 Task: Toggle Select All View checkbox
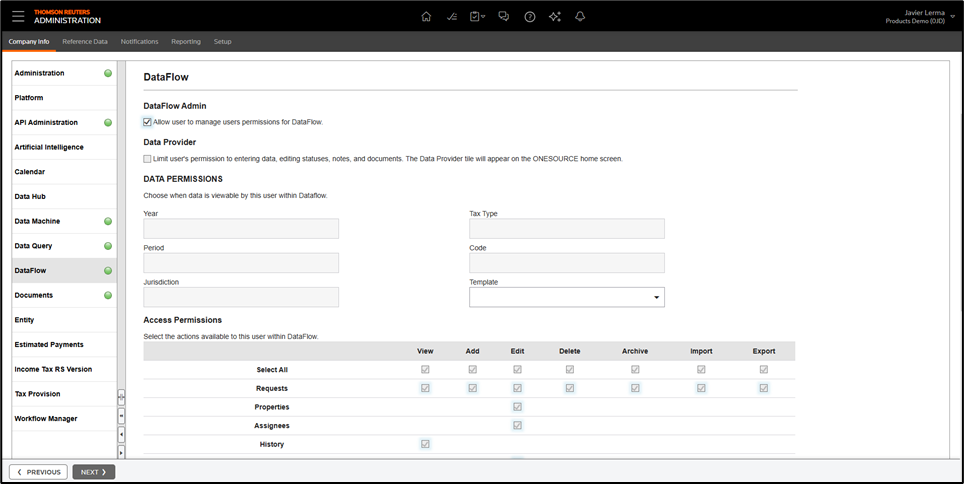click(x=425, y=370)
